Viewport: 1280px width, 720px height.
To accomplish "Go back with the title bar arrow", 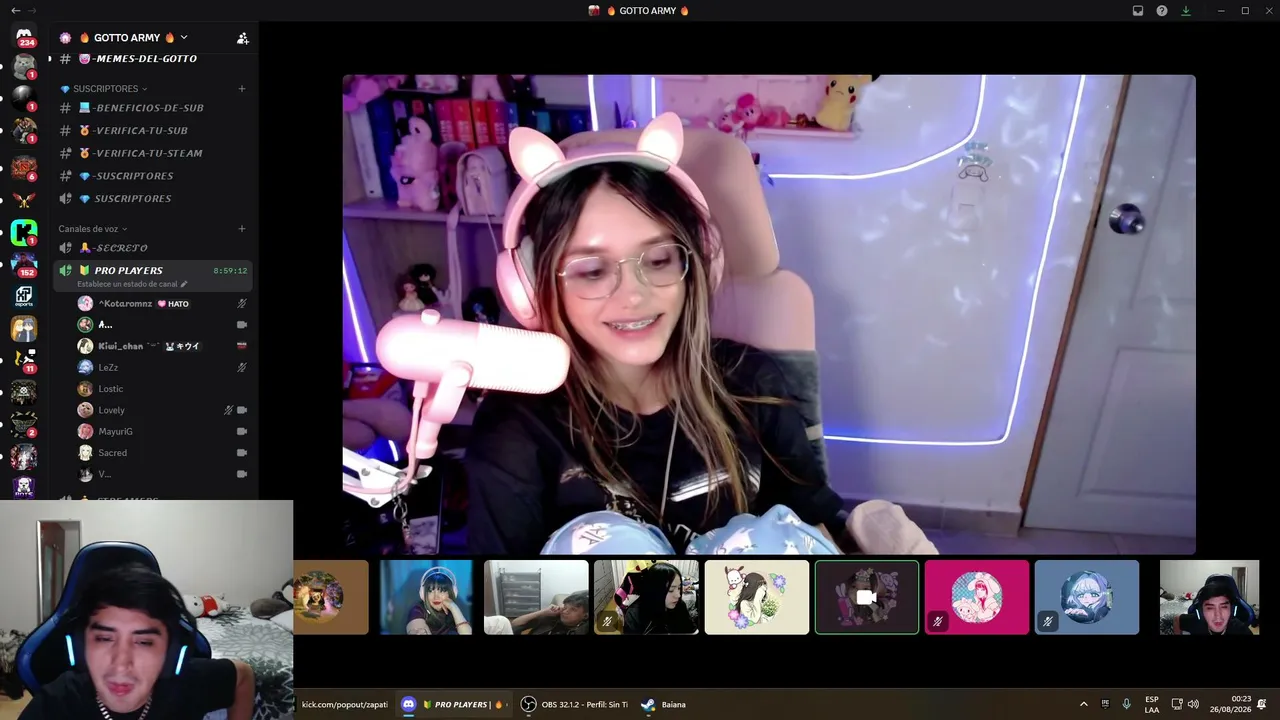I will pos(15,11).
